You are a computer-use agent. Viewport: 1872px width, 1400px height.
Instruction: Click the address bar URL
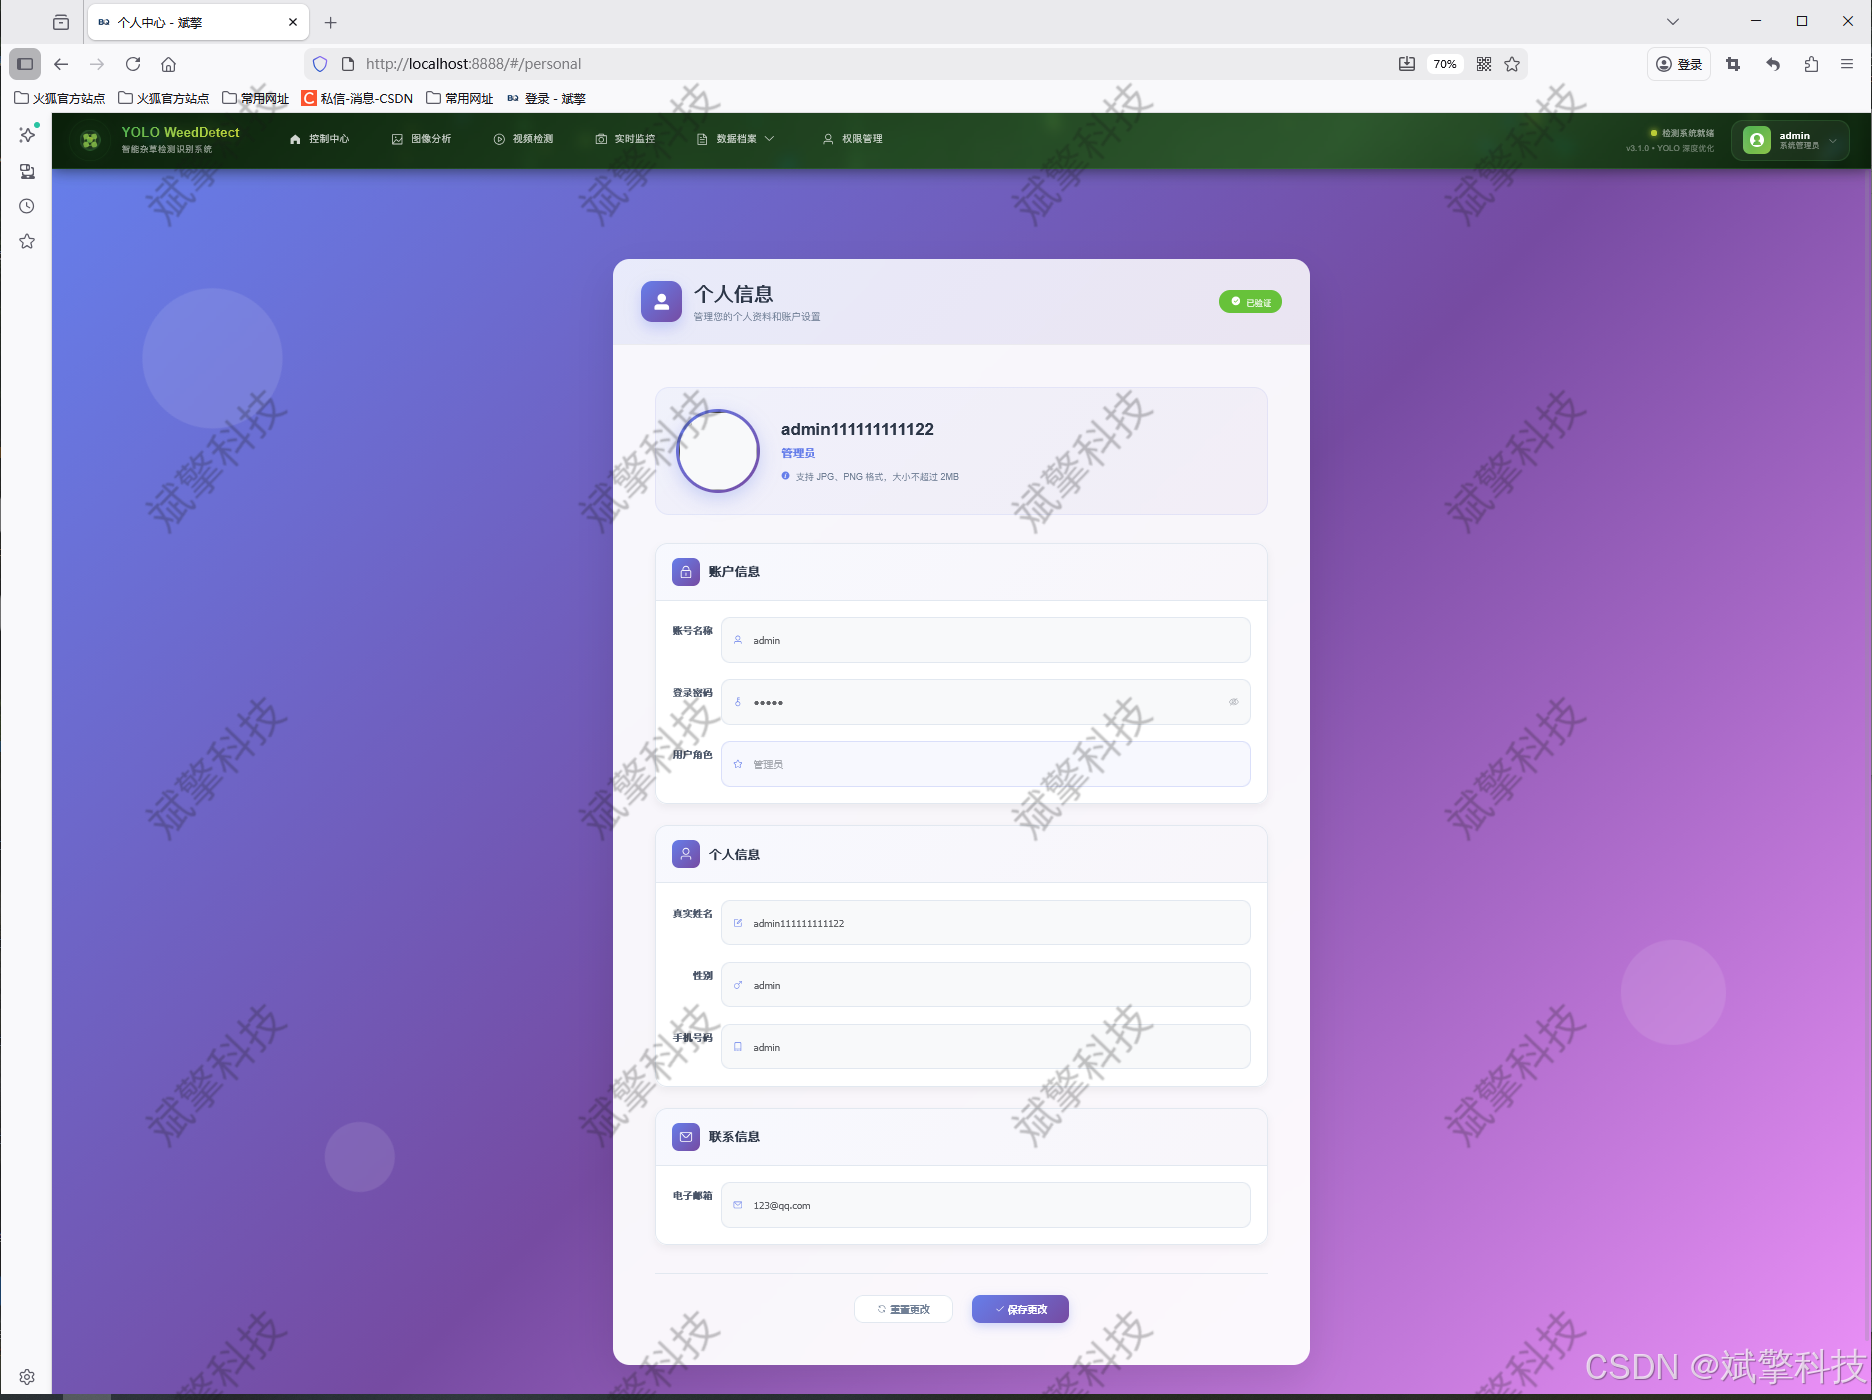click(x=473, y=64)
